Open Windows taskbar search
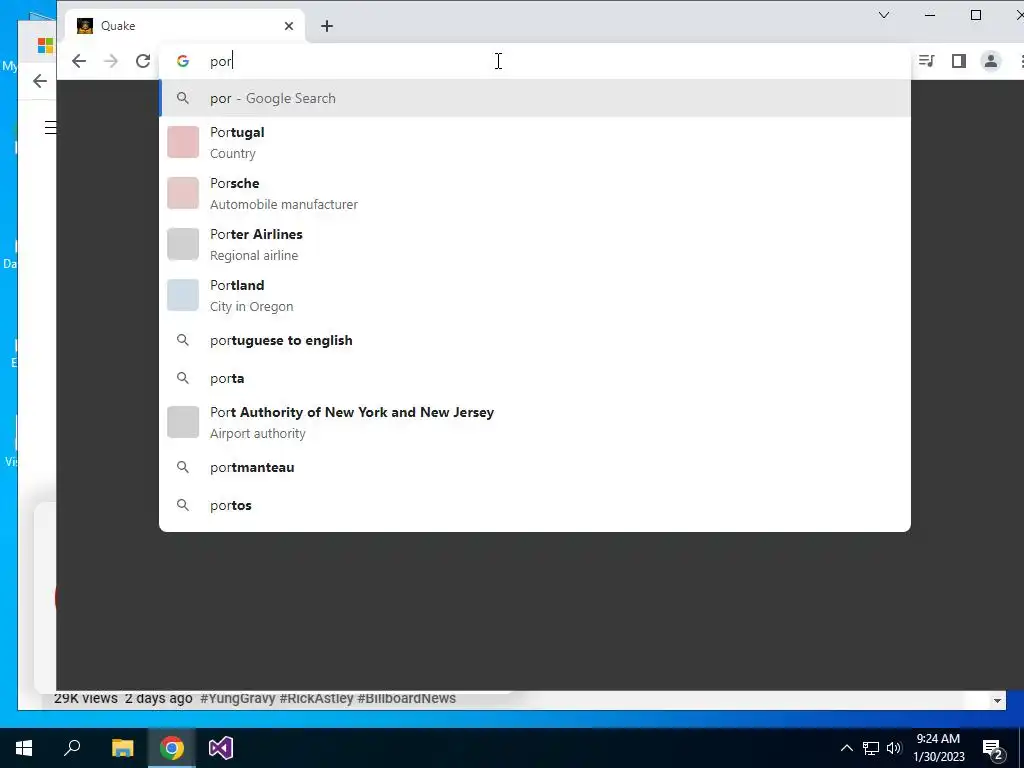 coord(72,748)
